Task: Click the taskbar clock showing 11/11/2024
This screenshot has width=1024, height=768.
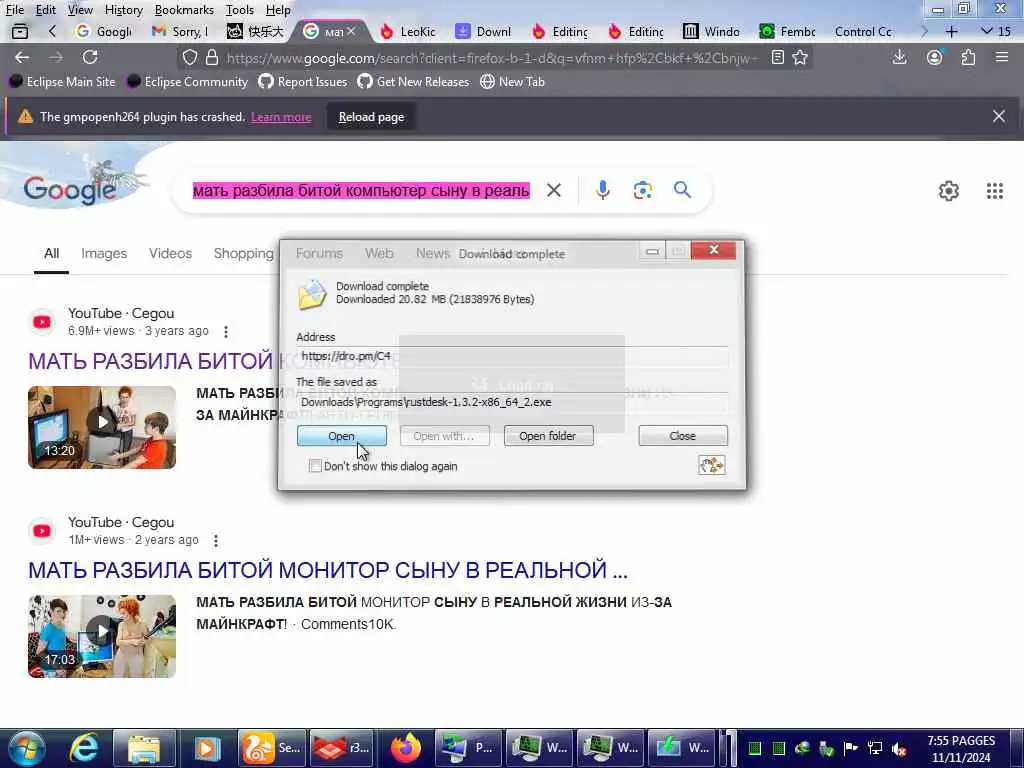Action: click(x=961, y=749)
